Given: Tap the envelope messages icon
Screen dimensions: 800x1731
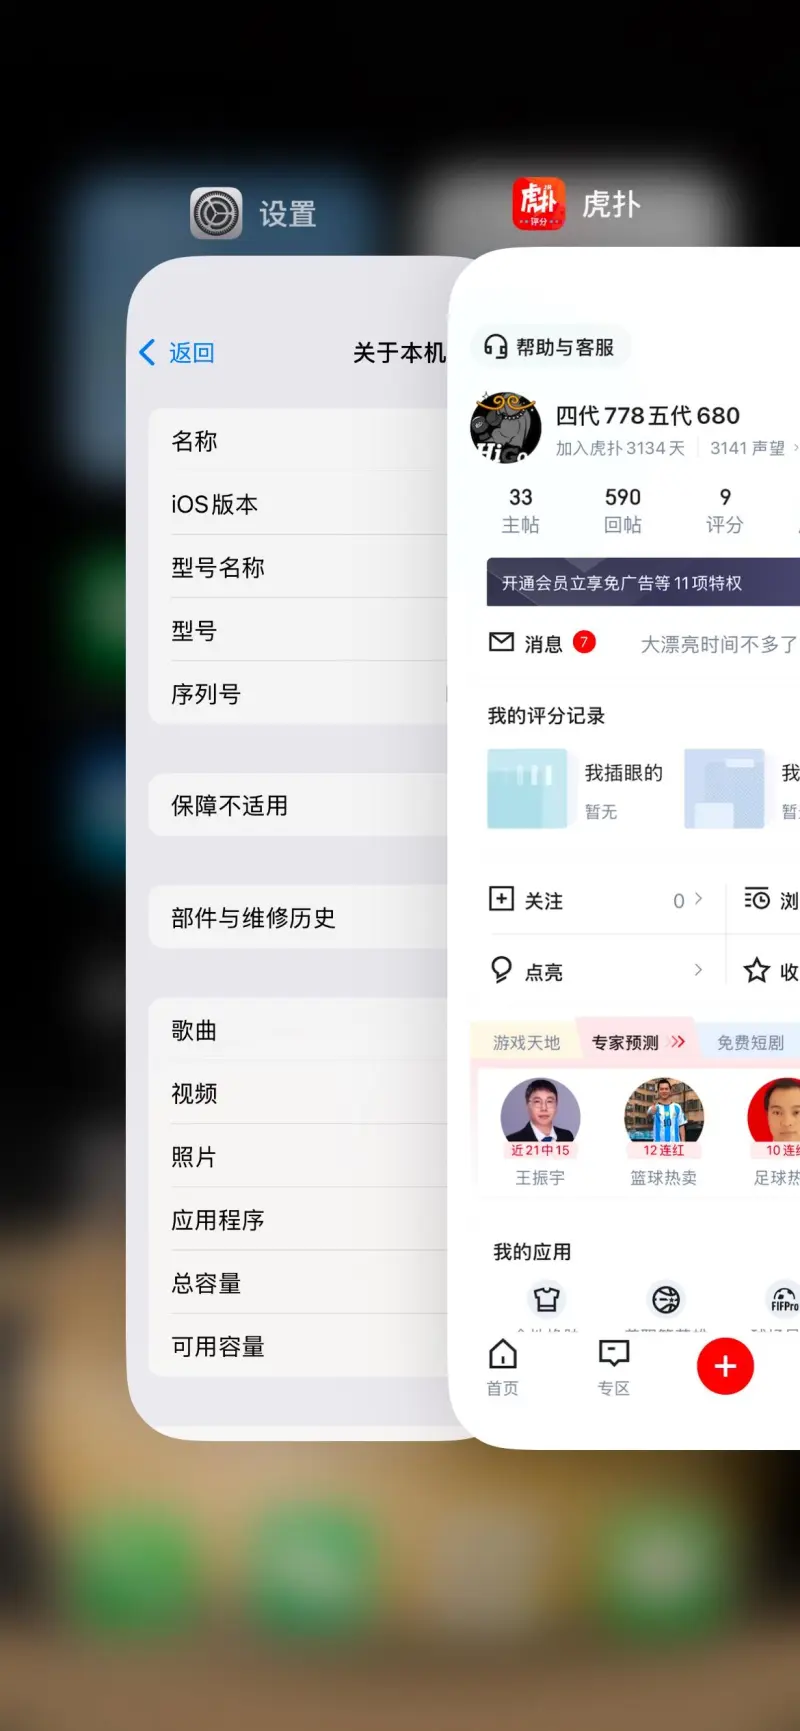Looking at the screenshot, I should point(501,642).
